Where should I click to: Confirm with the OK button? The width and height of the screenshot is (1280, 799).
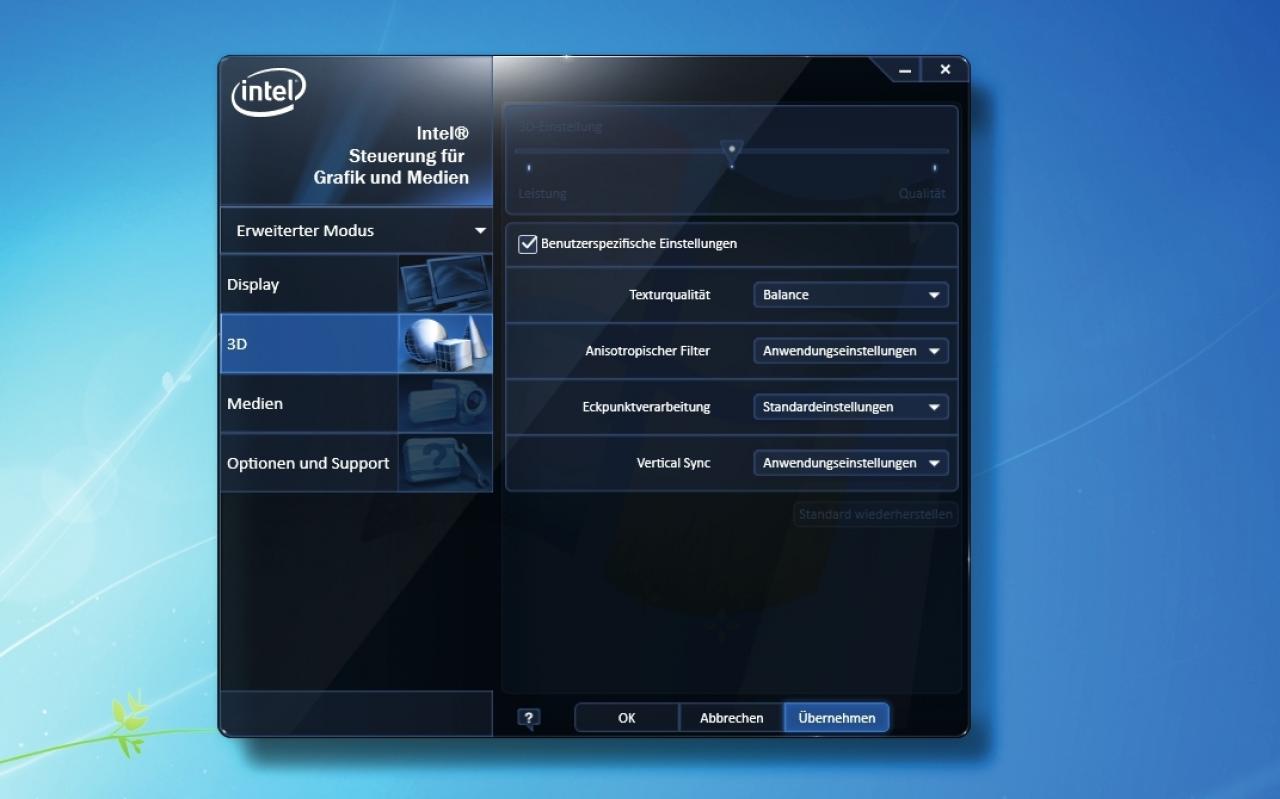(x=627, y=718)
